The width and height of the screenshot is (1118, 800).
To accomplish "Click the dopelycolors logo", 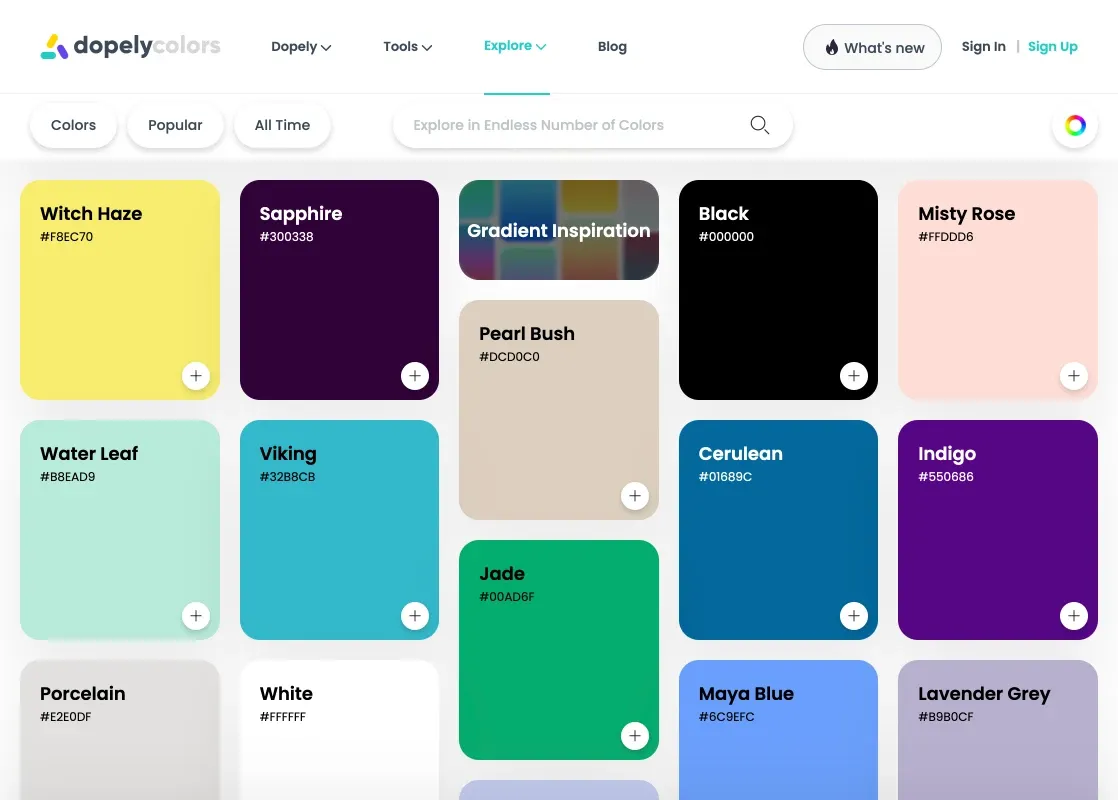I will tap(130, 46).
